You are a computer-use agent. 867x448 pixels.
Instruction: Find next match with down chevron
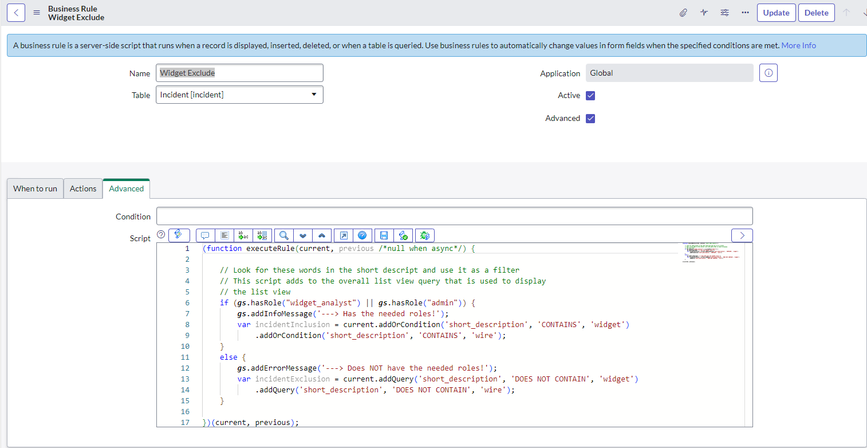303,235
